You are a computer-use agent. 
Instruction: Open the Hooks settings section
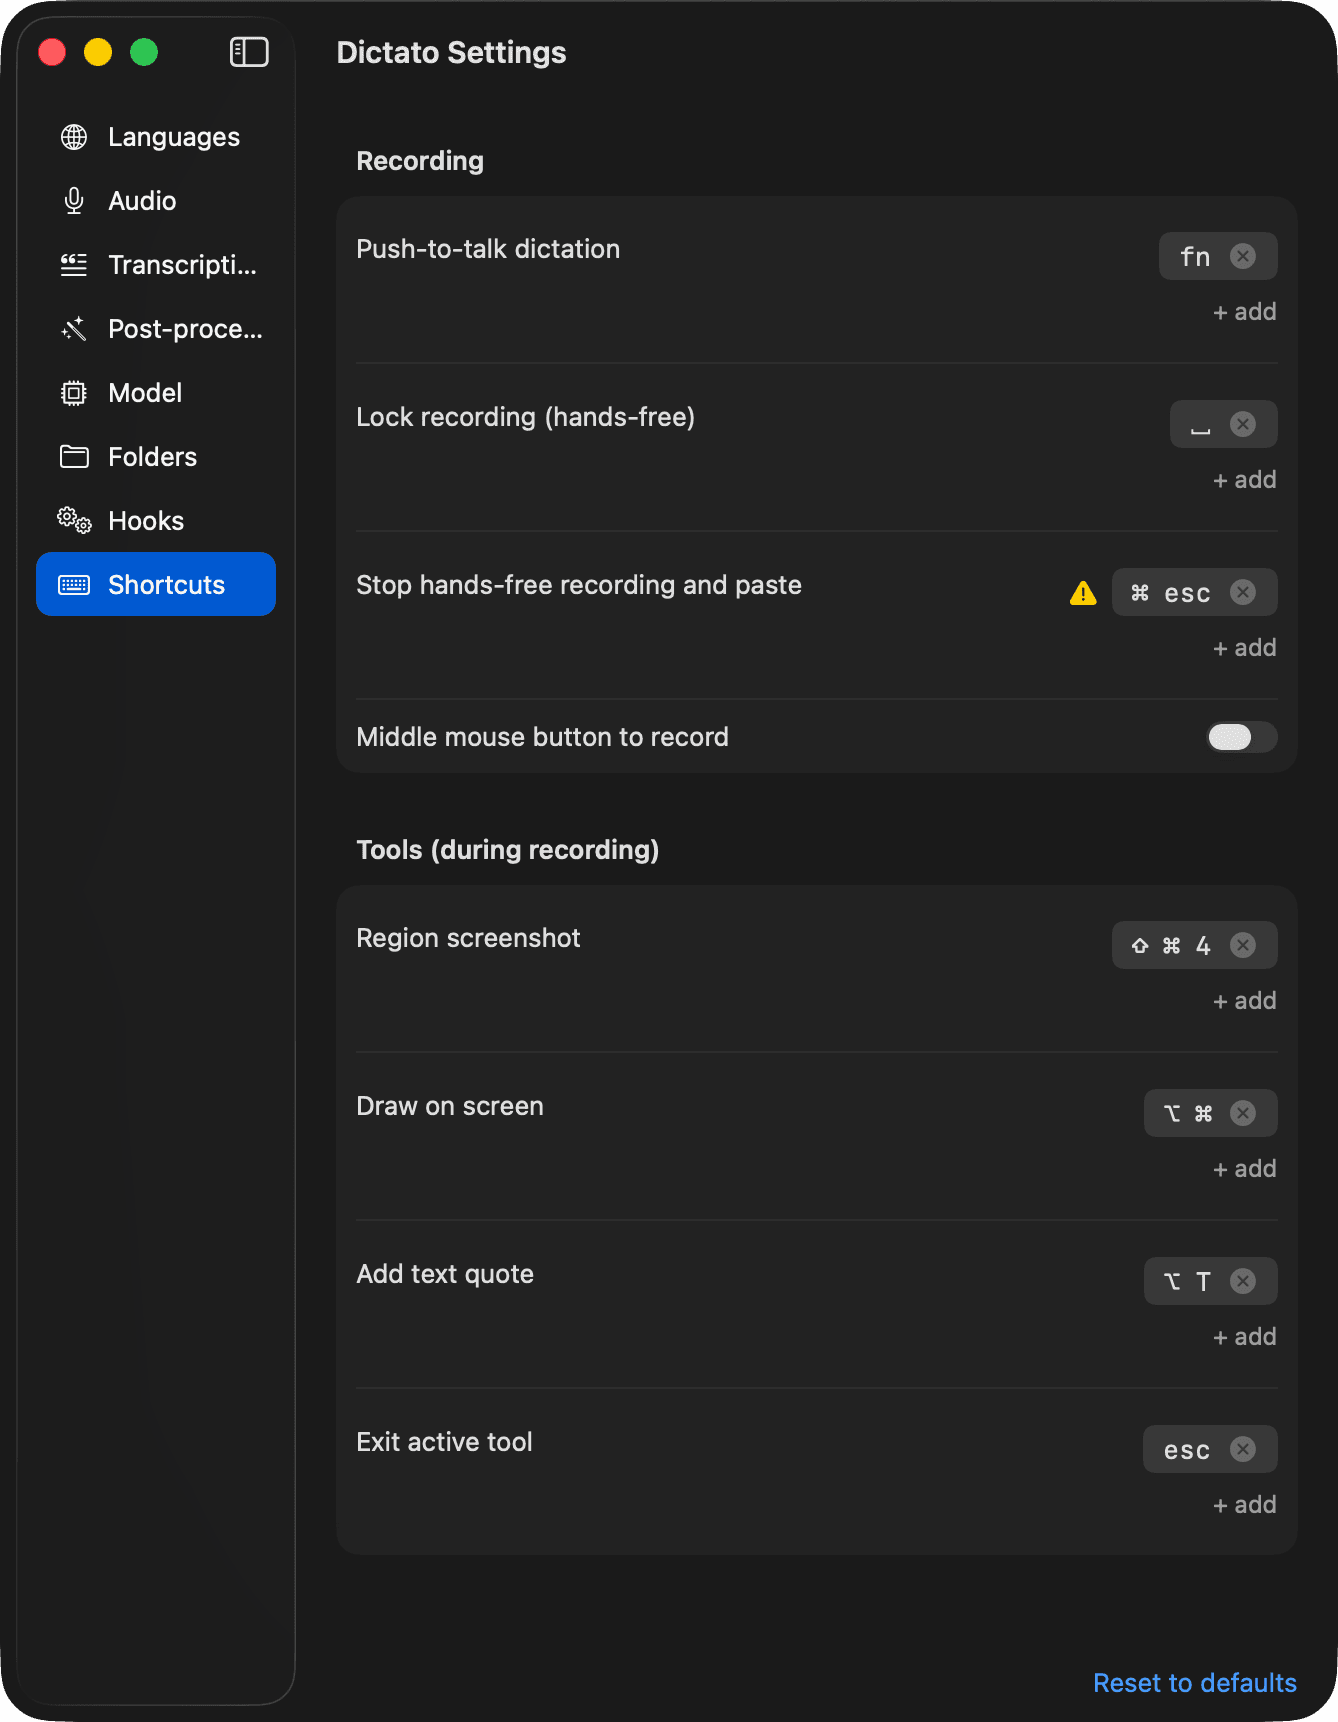(x=156, y=521)
